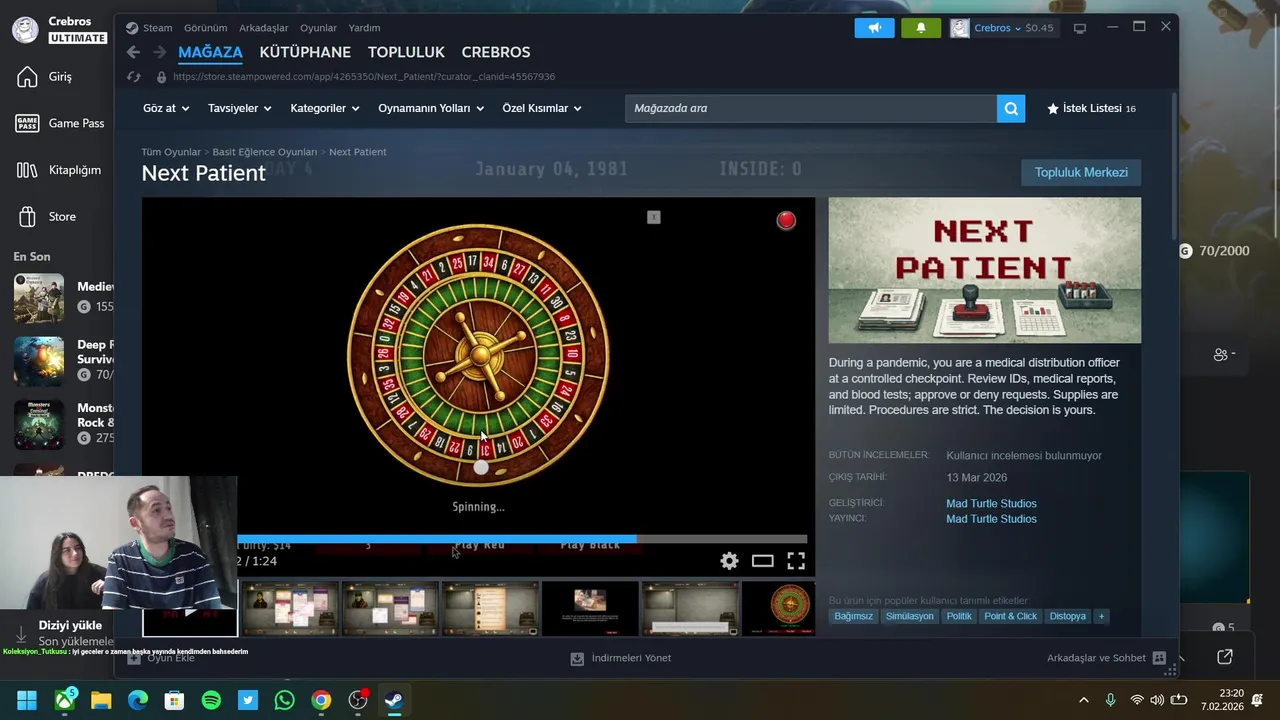Reload the Steam store page
The image size is (1280, 720).
[x=134, y=77]
